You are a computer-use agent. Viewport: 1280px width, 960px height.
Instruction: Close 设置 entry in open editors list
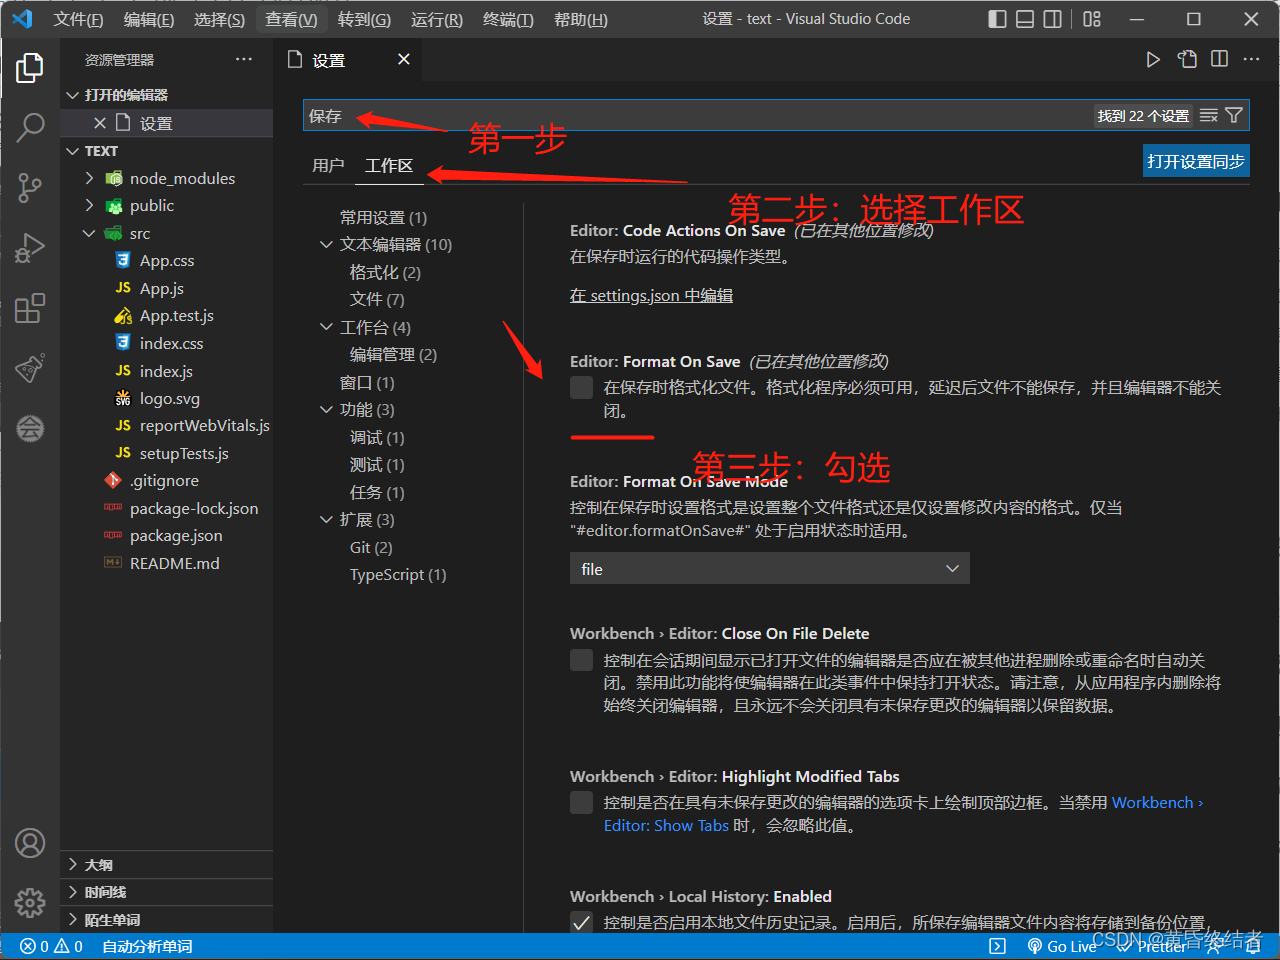pos(100,123)
